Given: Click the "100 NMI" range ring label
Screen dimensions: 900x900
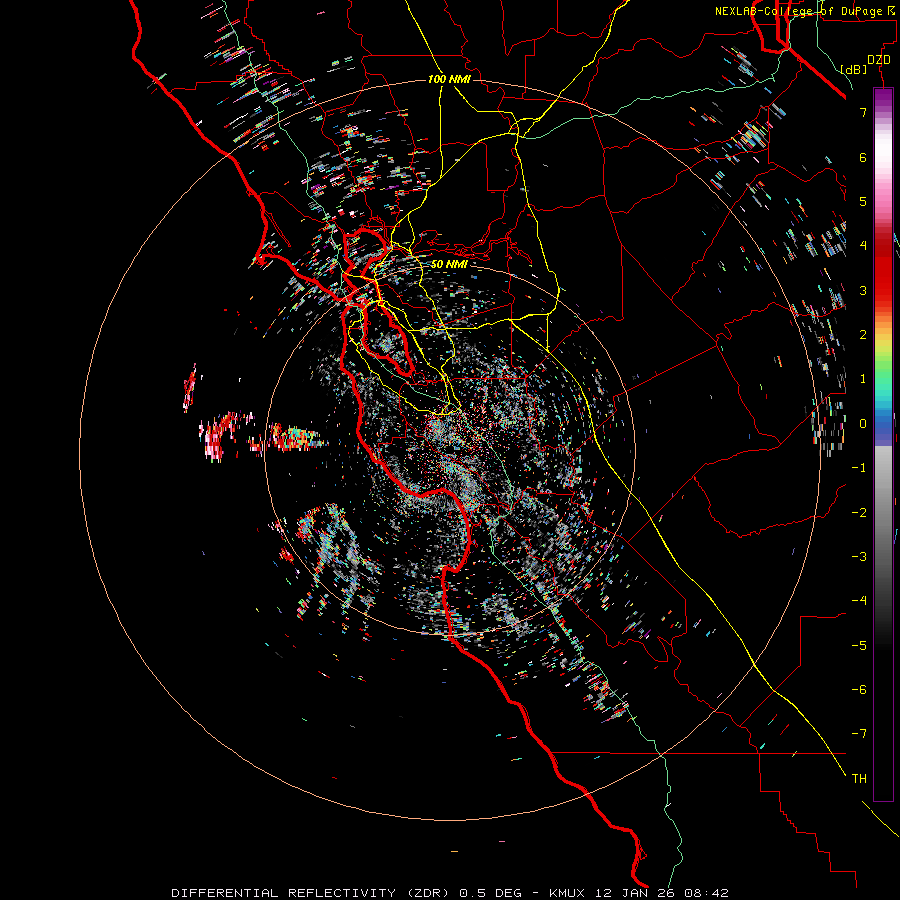Looking at the screenshot, I should point(449,79).
